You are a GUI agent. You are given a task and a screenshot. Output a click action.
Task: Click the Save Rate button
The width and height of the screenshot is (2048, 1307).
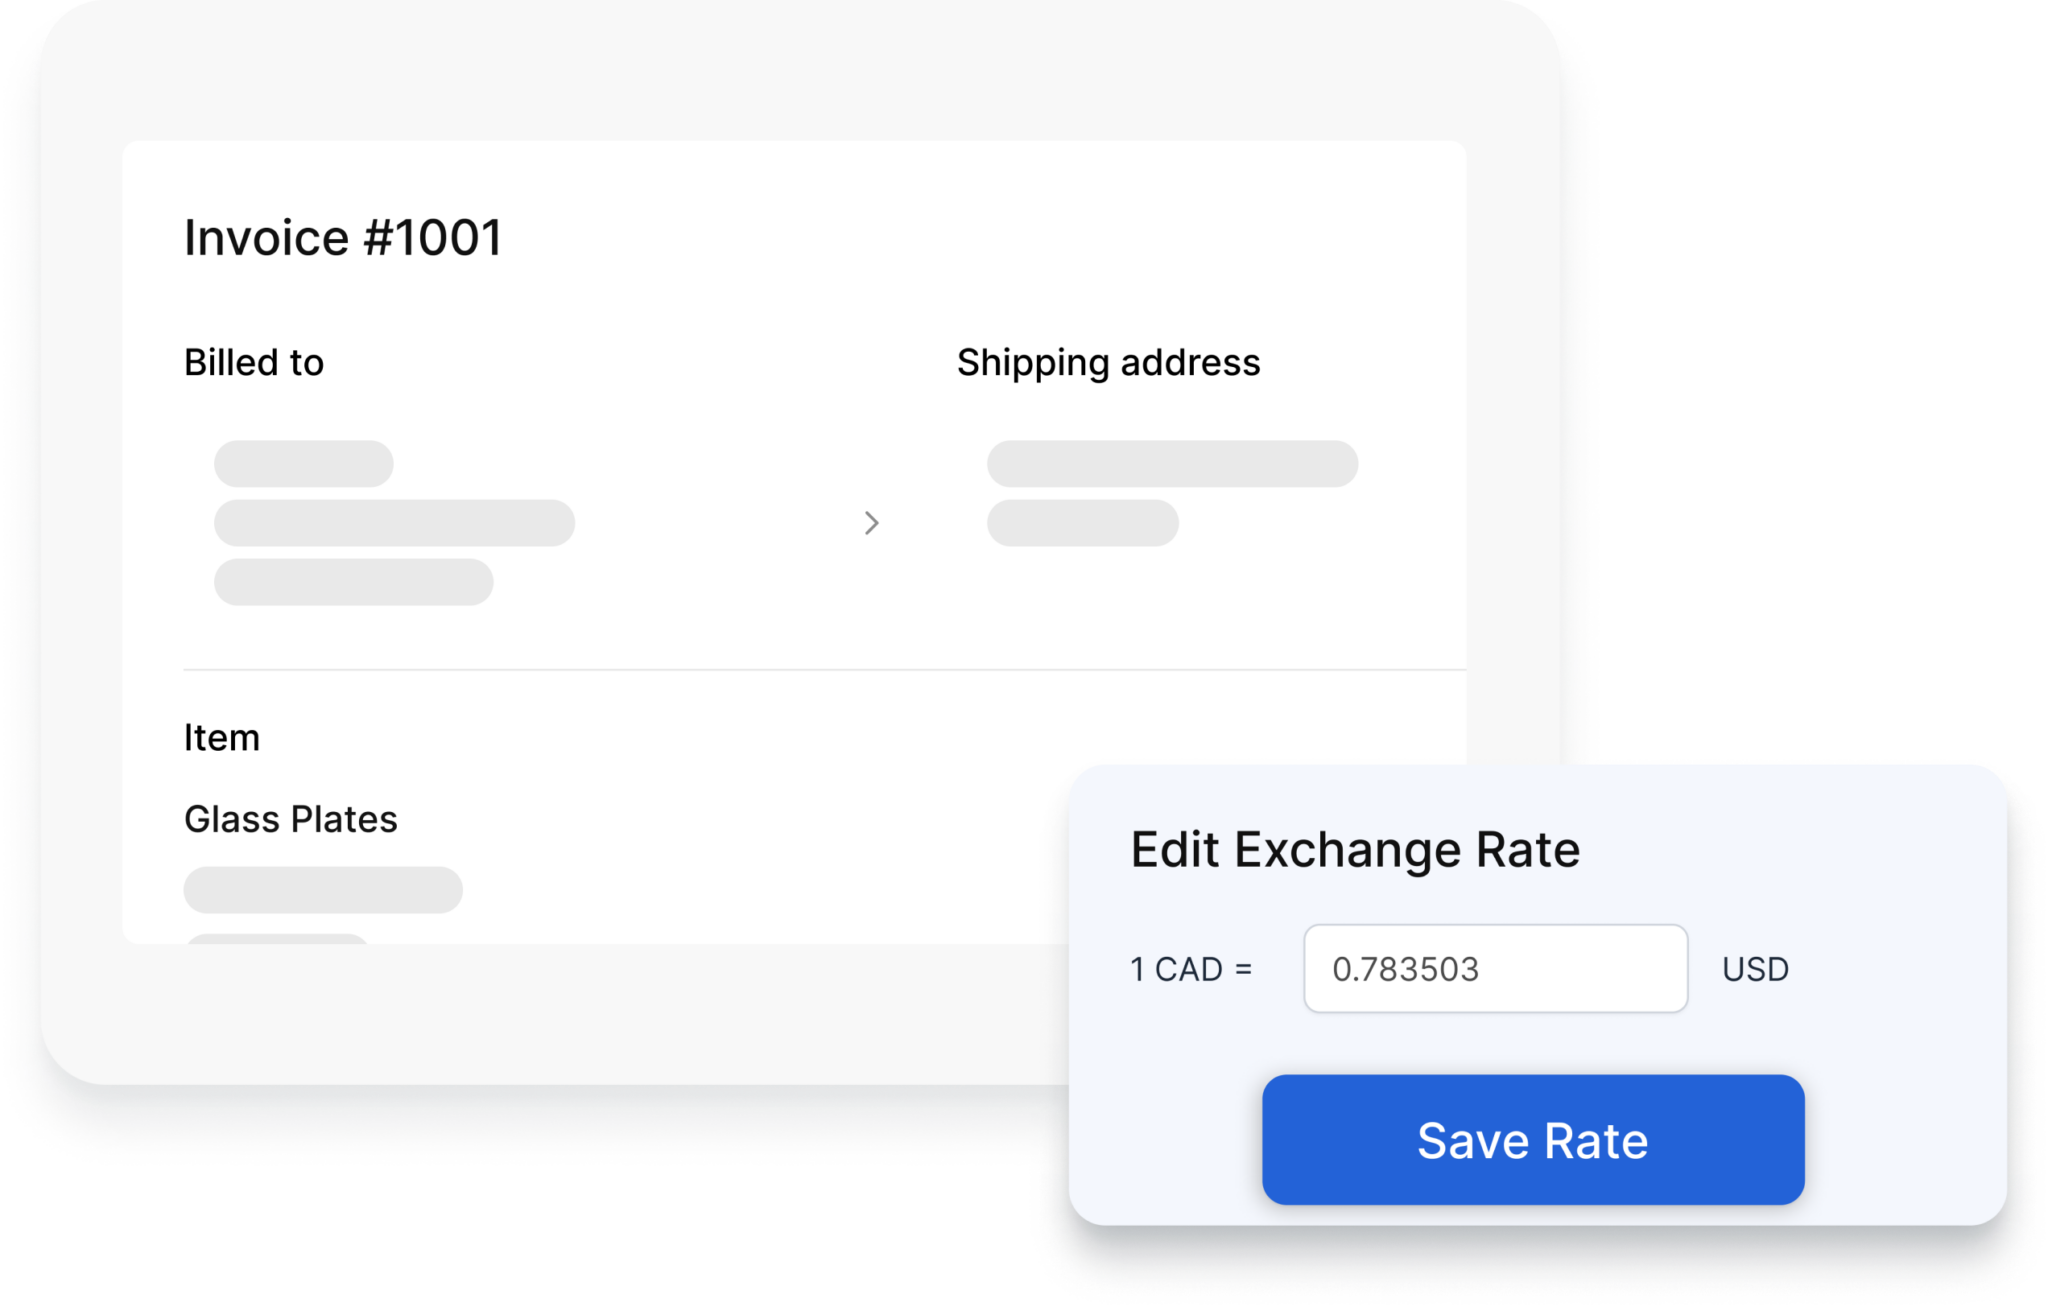(x=1532, y=1139)
